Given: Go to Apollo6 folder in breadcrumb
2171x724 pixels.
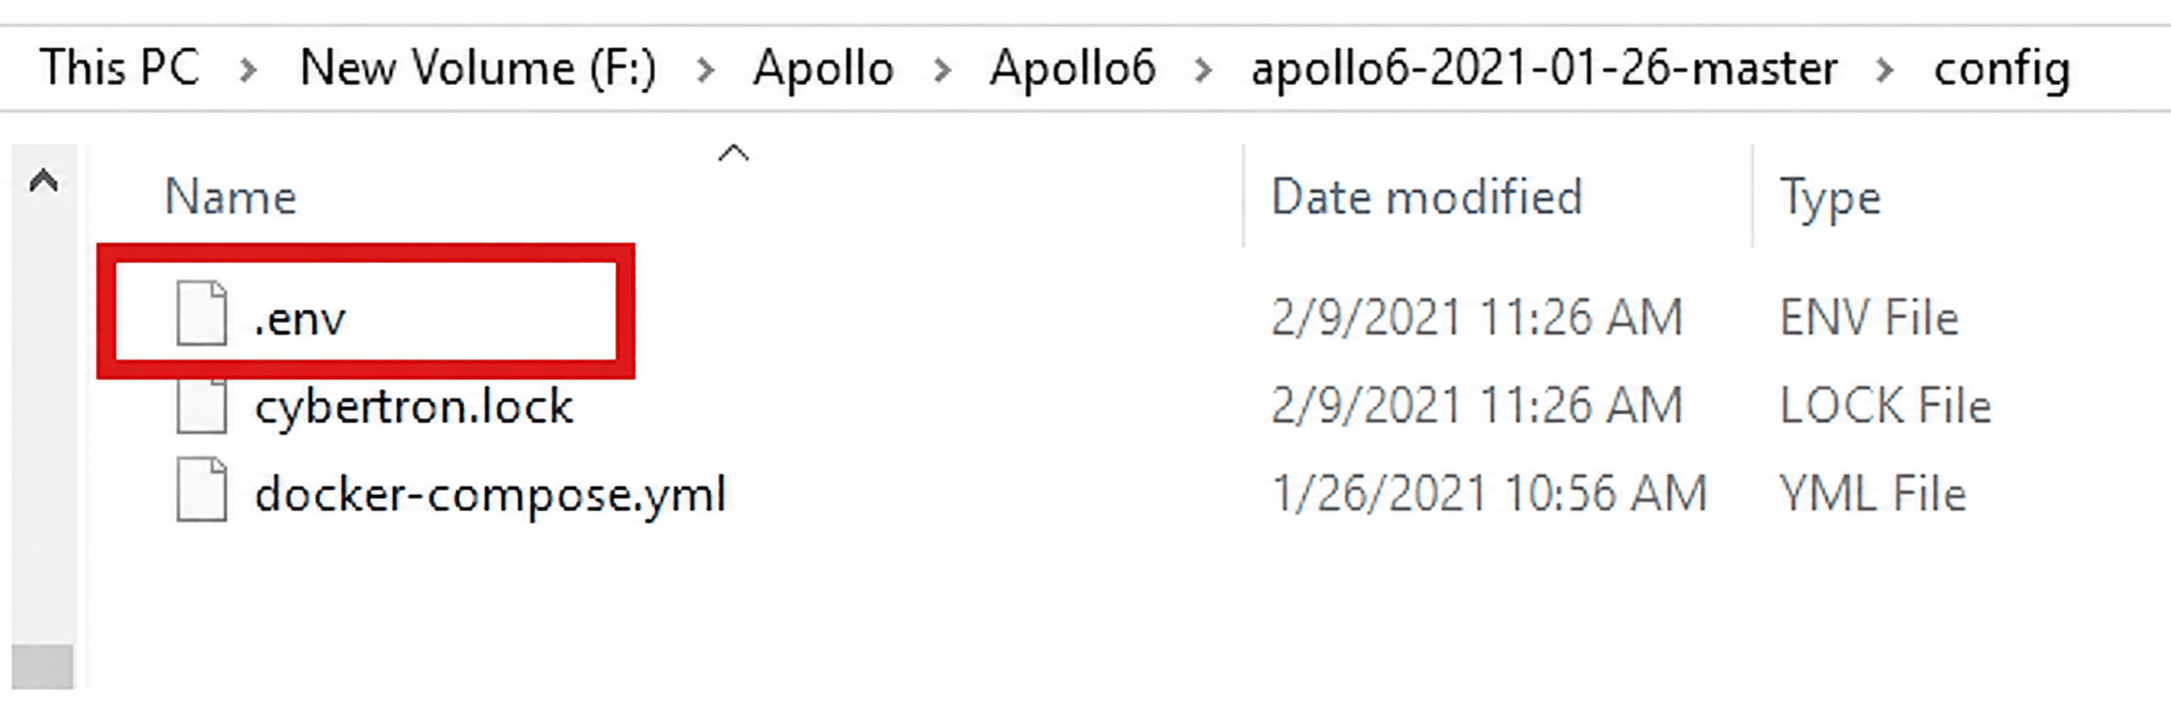Looking at the screenshot, I should (1073, 68).
